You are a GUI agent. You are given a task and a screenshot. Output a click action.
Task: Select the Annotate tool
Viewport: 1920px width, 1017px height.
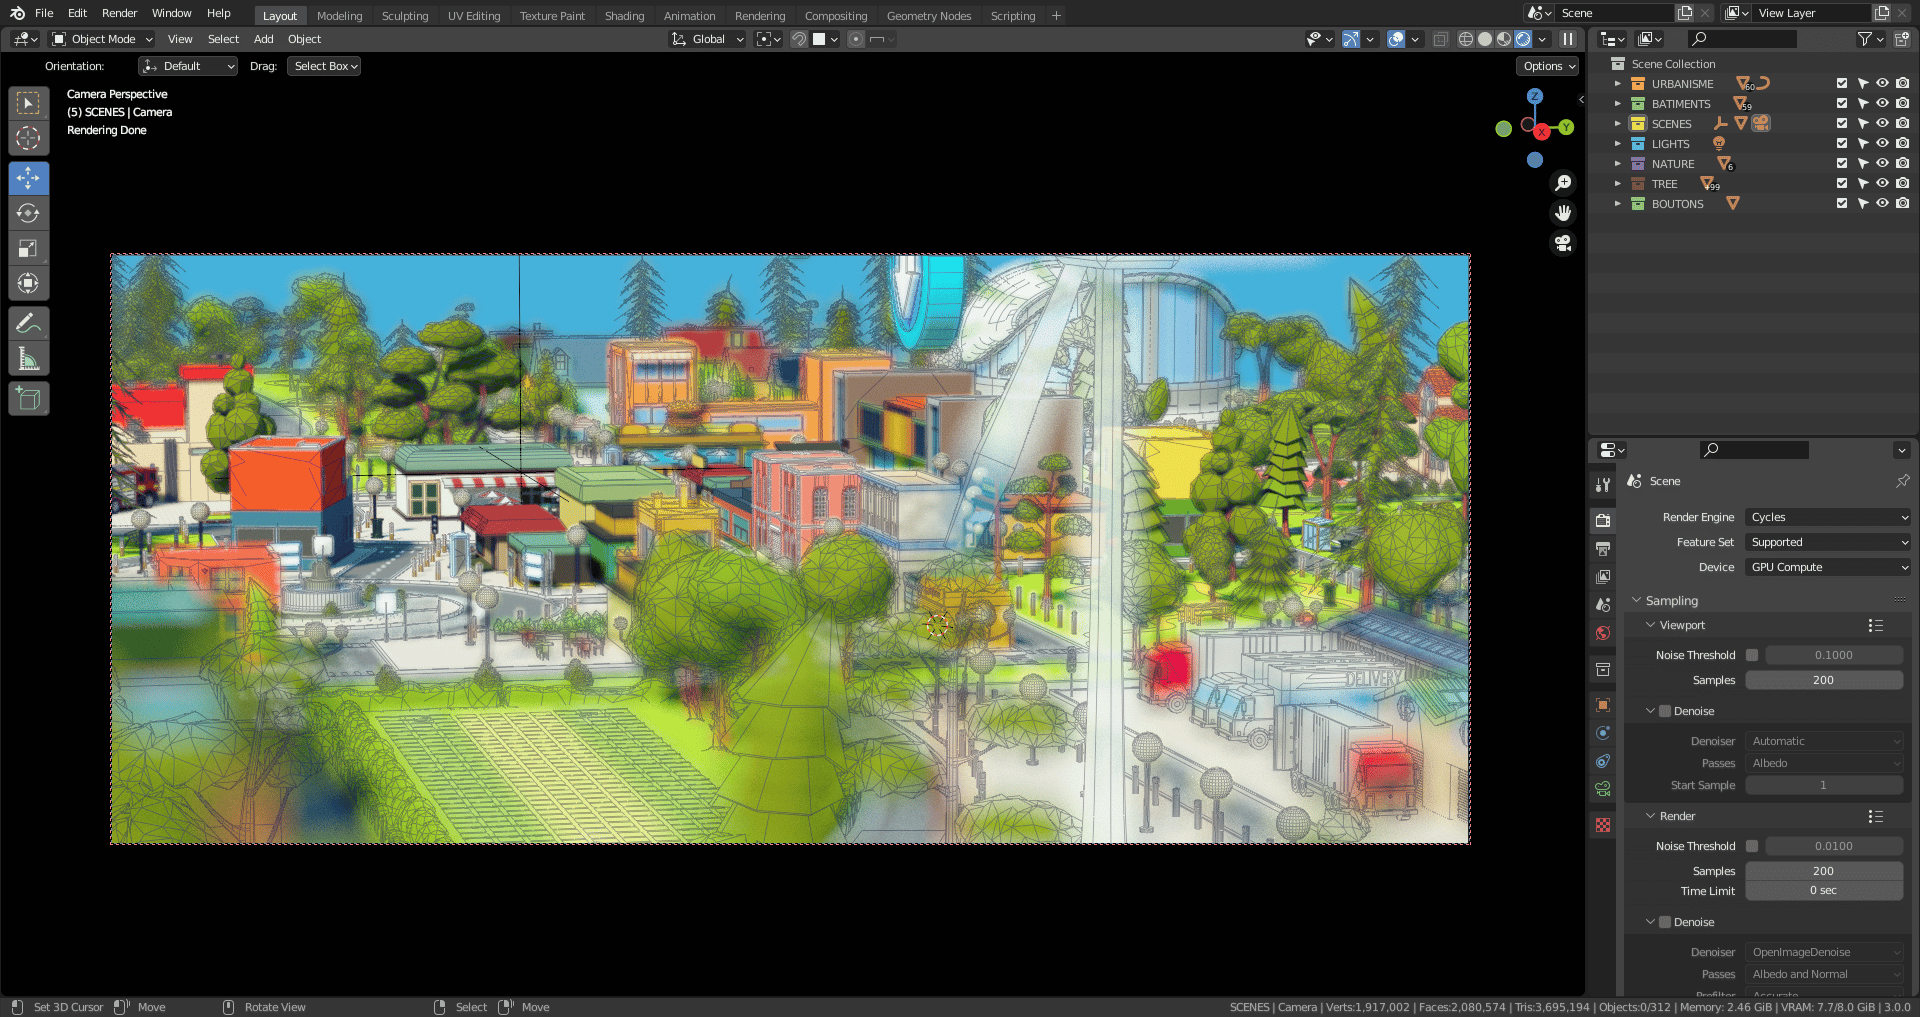pyautogui.click(x=28, y=322)
